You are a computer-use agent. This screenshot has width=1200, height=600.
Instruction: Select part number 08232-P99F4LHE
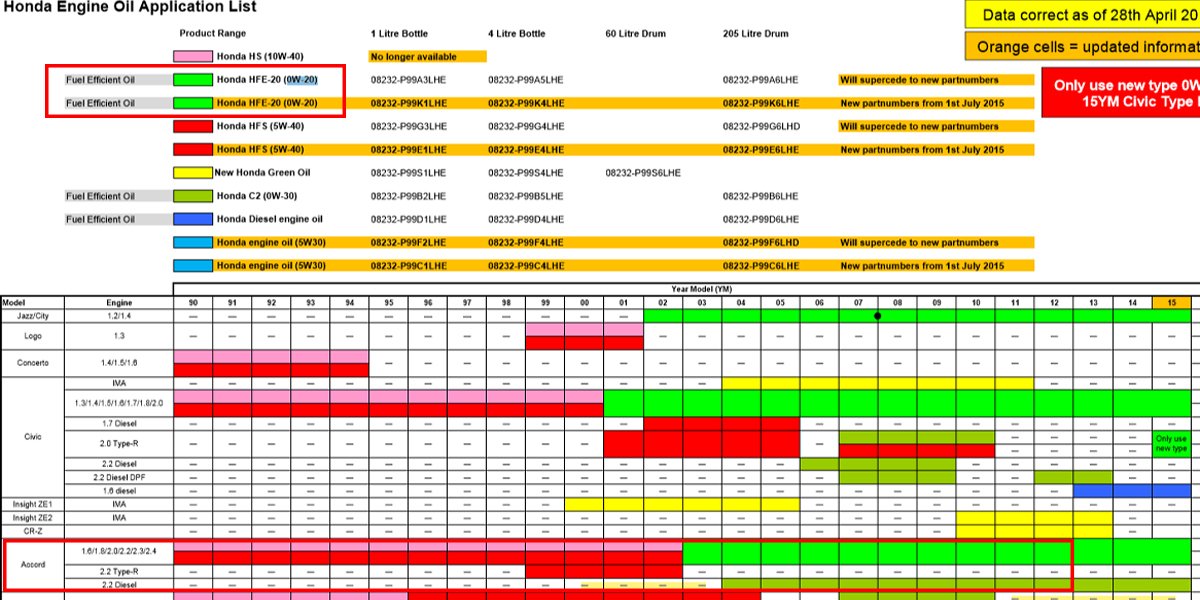(x=526, y=243)
